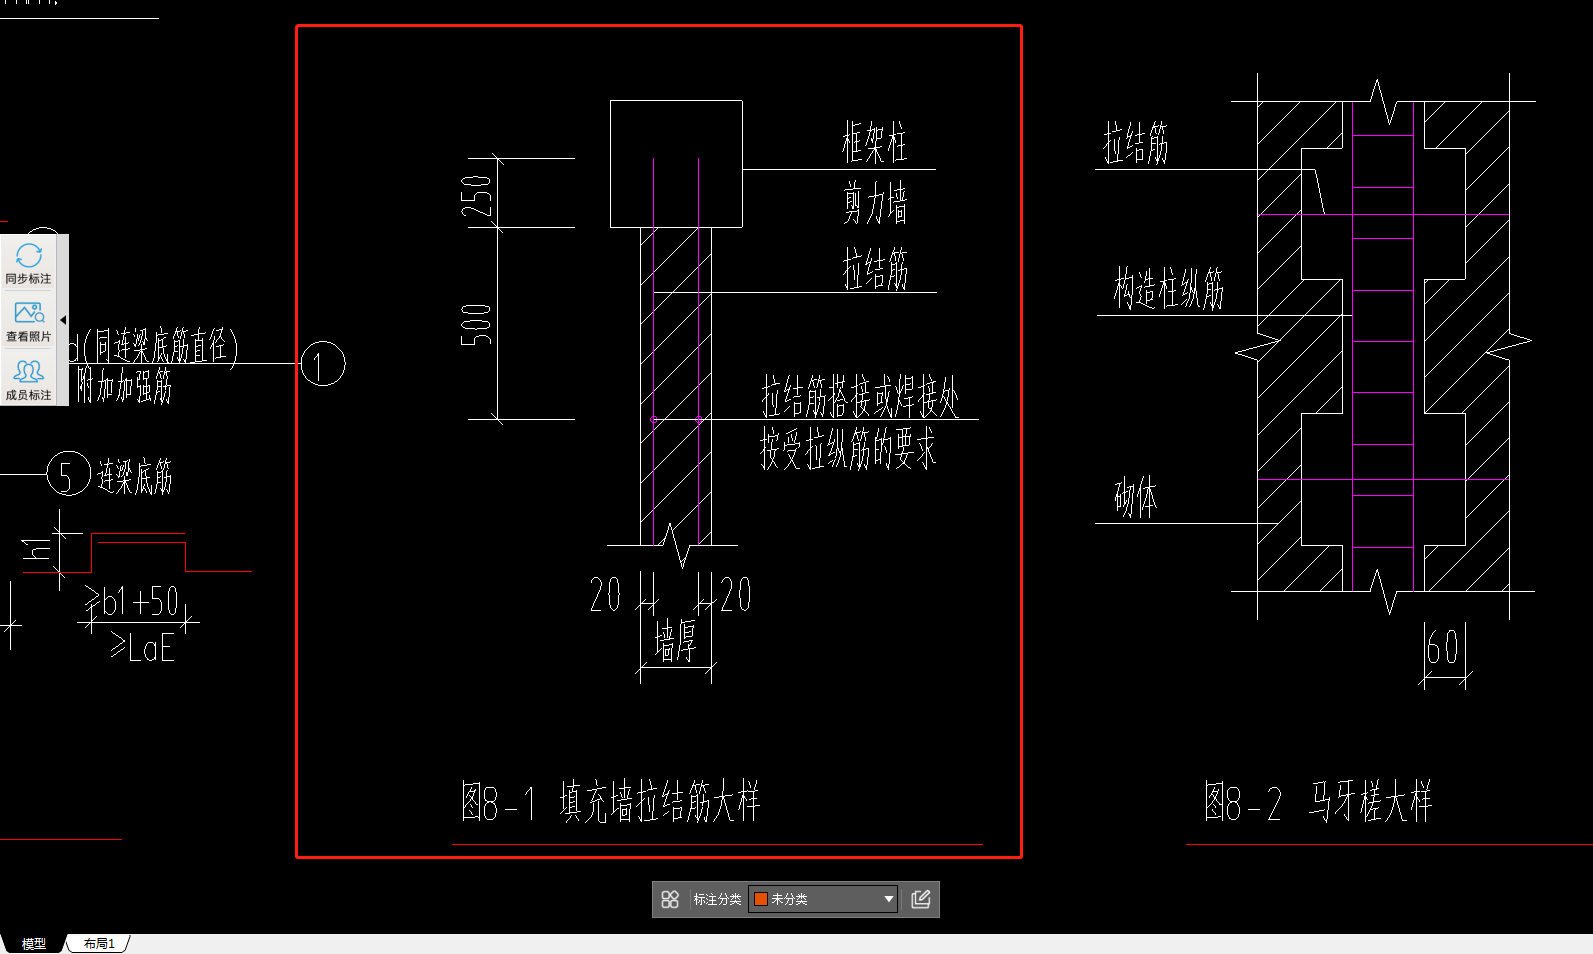
Task: Select the 砌体 label text
Action: click(1136, 497)
